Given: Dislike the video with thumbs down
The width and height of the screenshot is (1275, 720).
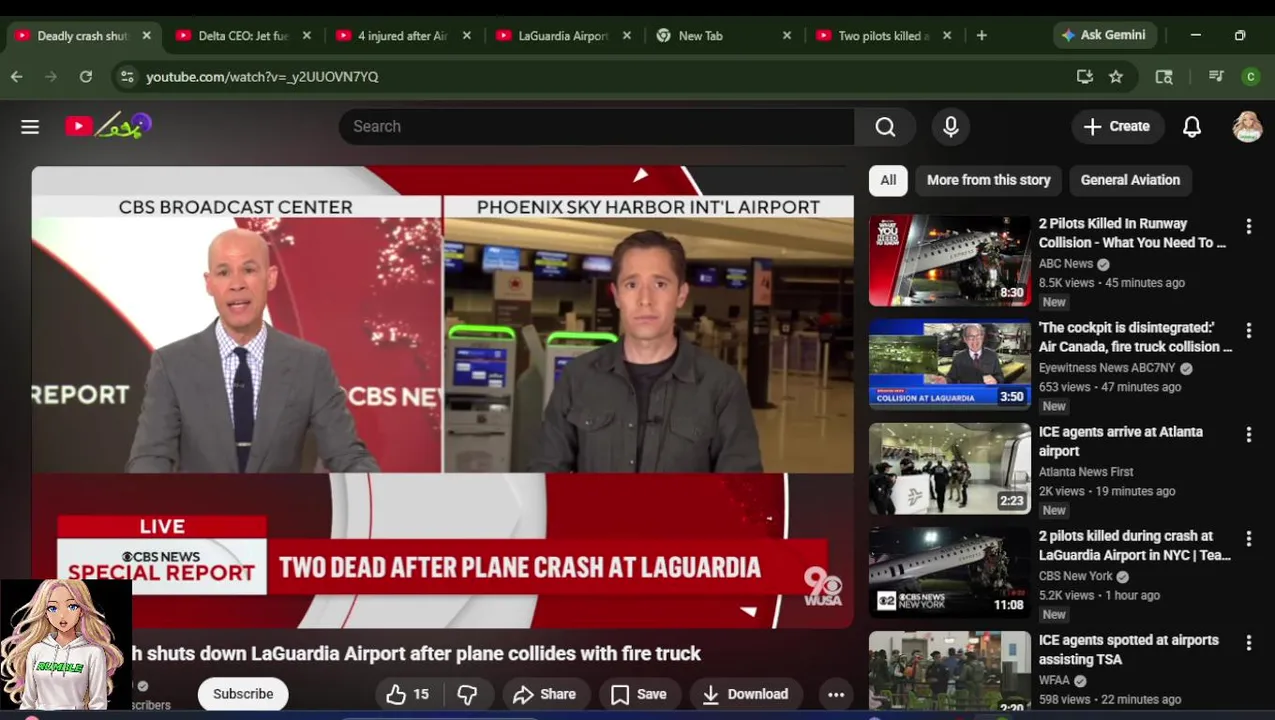Looking at the screenshot, I should (467, 694).
